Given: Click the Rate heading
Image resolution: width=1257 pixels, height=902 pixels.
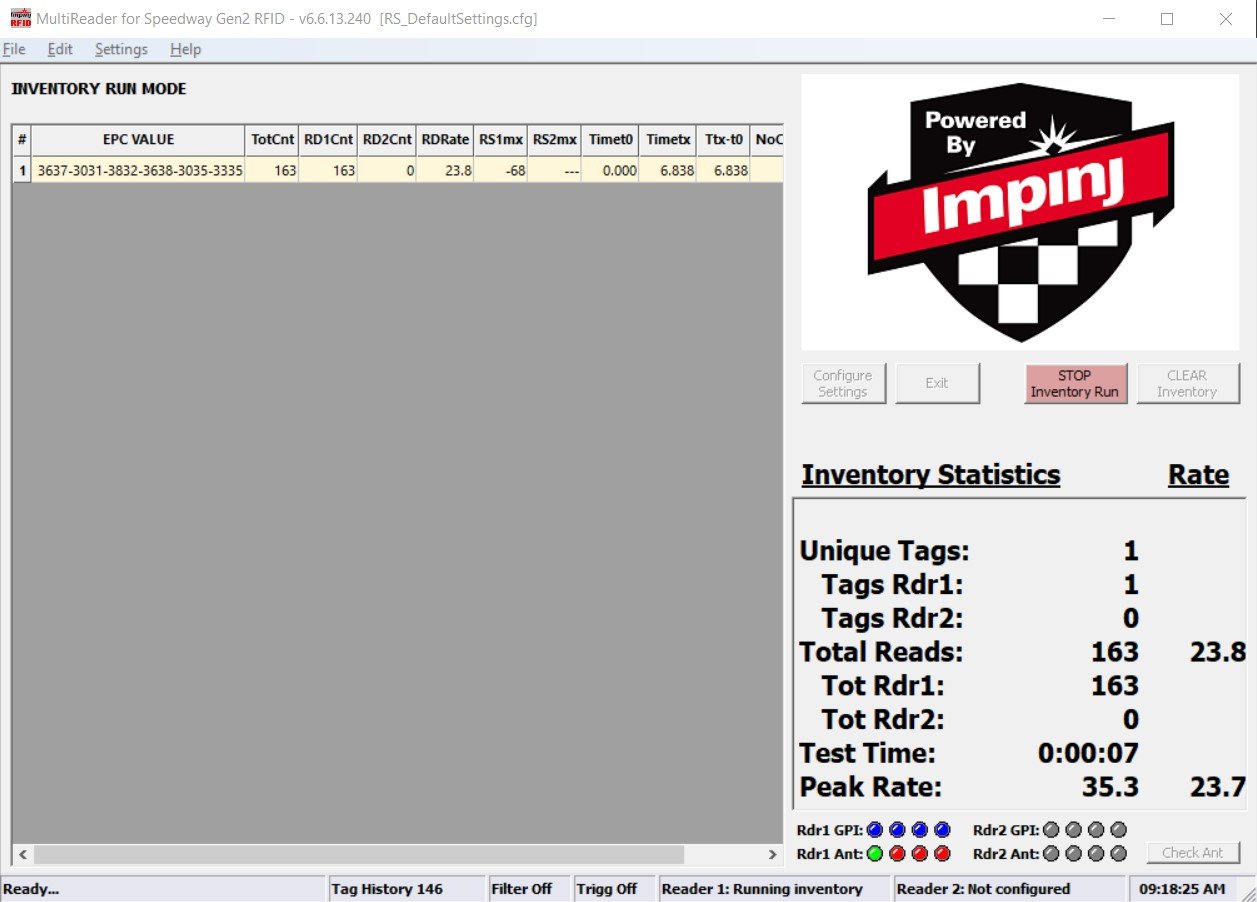Looking at the screenshot, I should click(x=1198, y=474).
